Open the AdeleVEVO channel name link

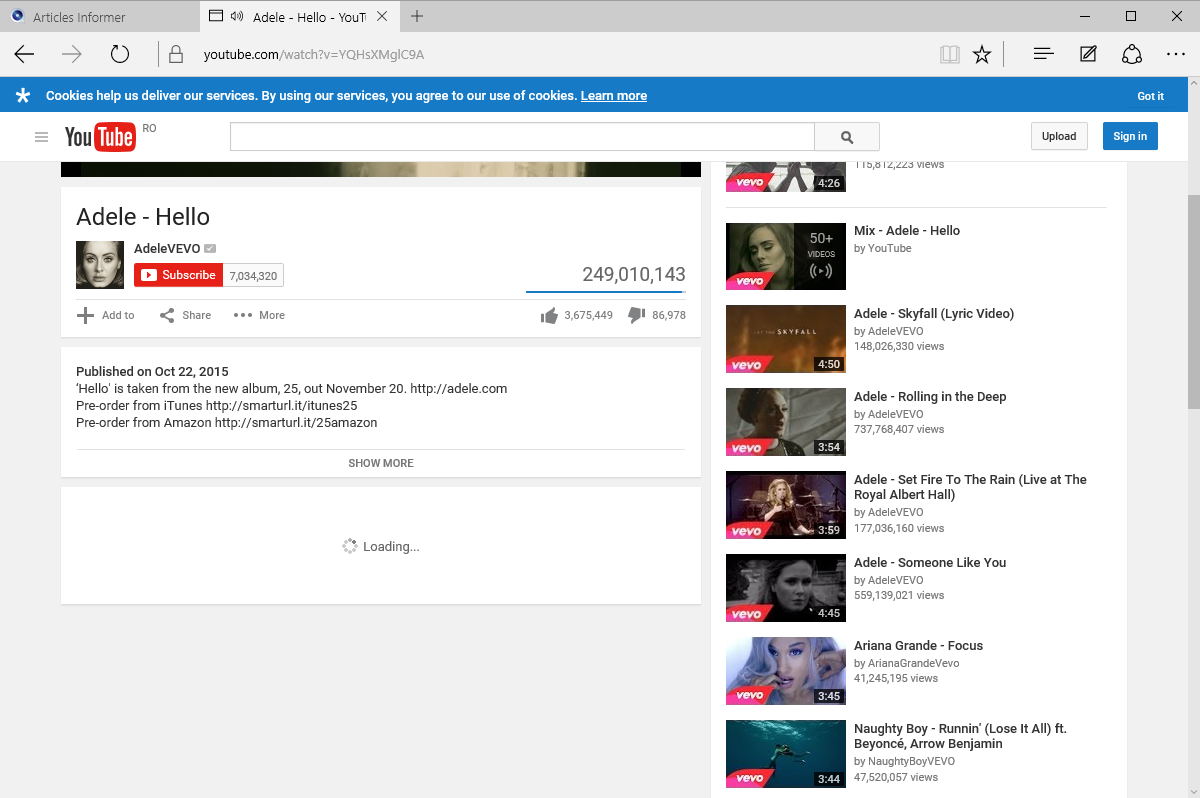[167, 249]
